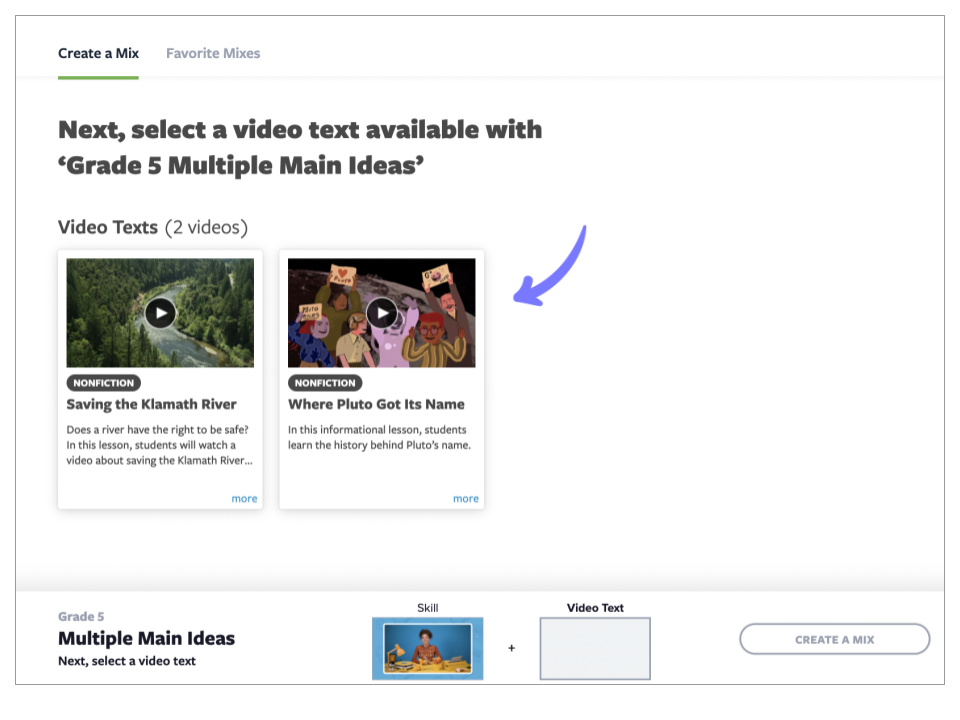The image size is (960, 720).
Task: Click the Create a Mix button
Action: coord(834,639)
